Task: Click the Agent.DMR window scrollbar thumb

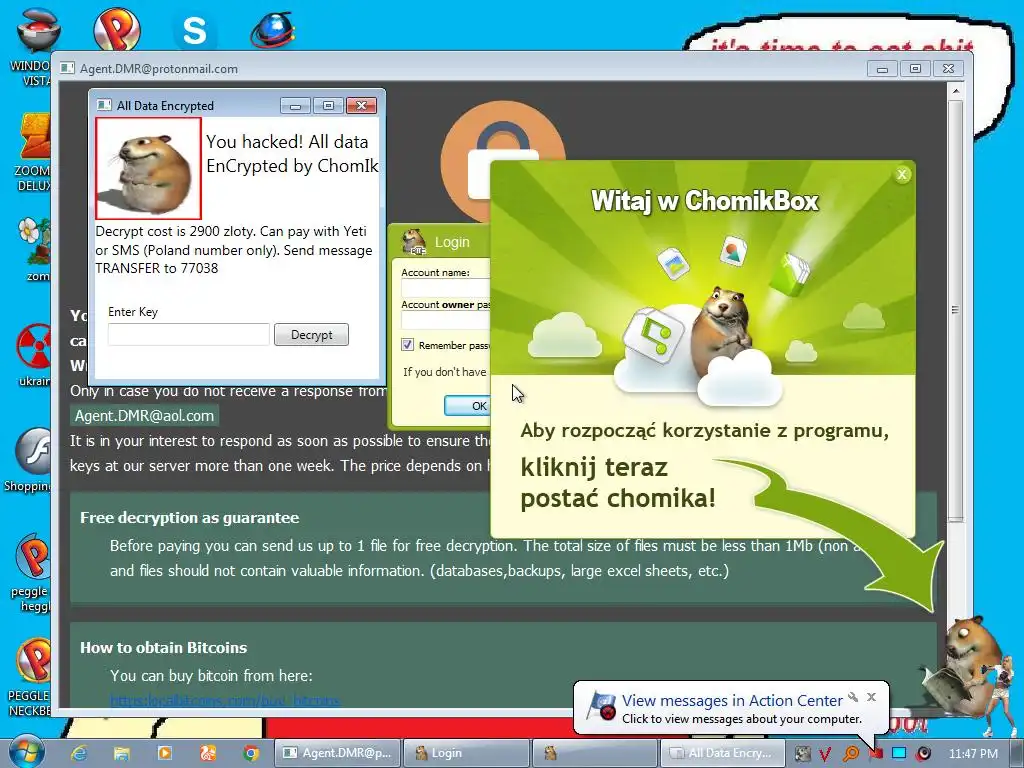Action: pyautogui.click(x=955, y=311)
